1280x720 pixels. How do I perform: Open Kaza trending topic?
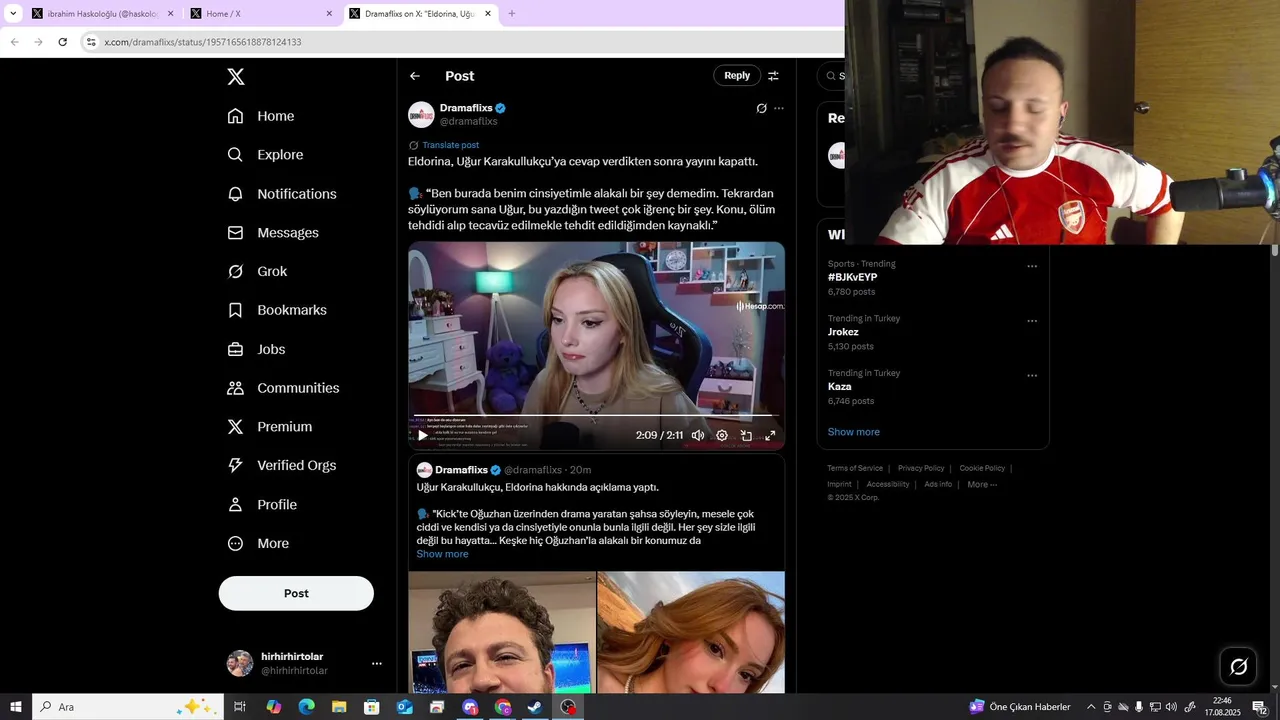pos(840,386)
